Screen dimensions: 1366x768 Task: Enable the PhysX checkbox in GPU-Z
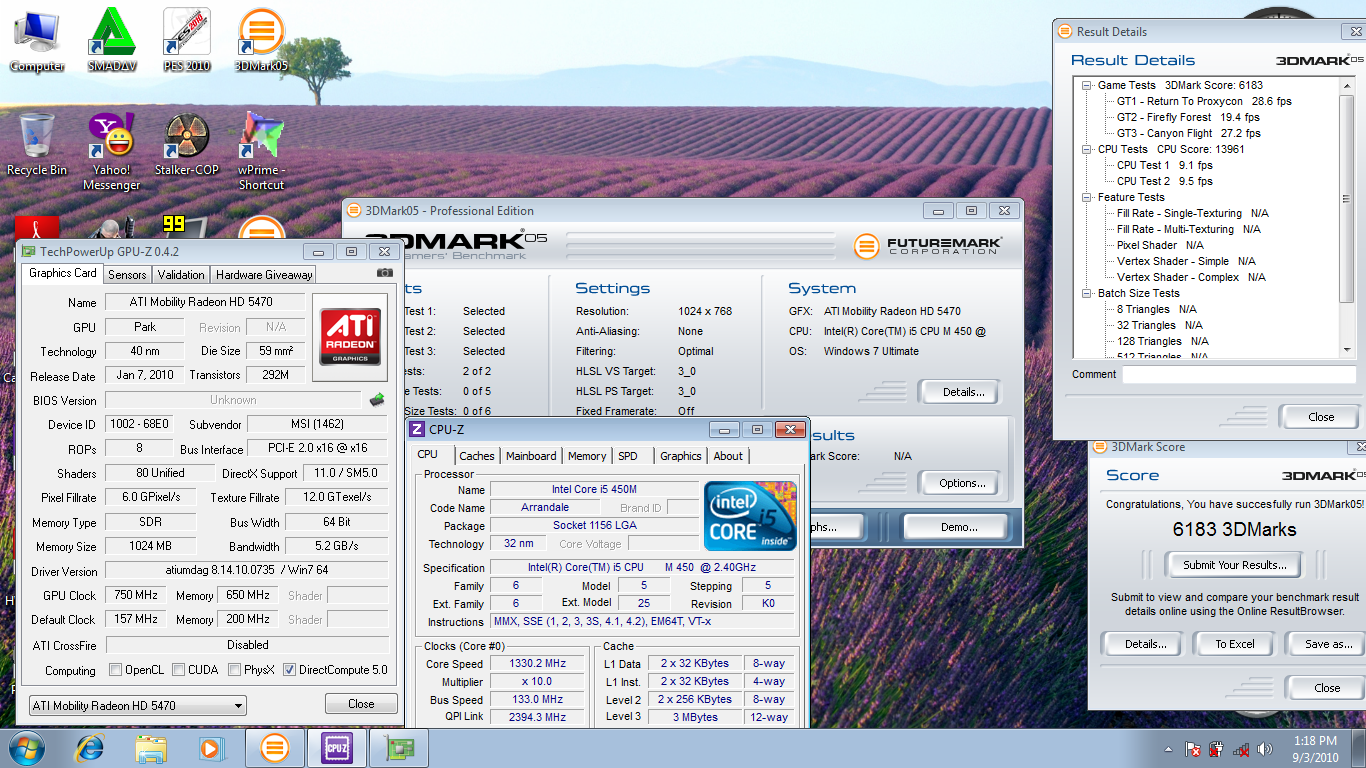click(x=234, y=670)
